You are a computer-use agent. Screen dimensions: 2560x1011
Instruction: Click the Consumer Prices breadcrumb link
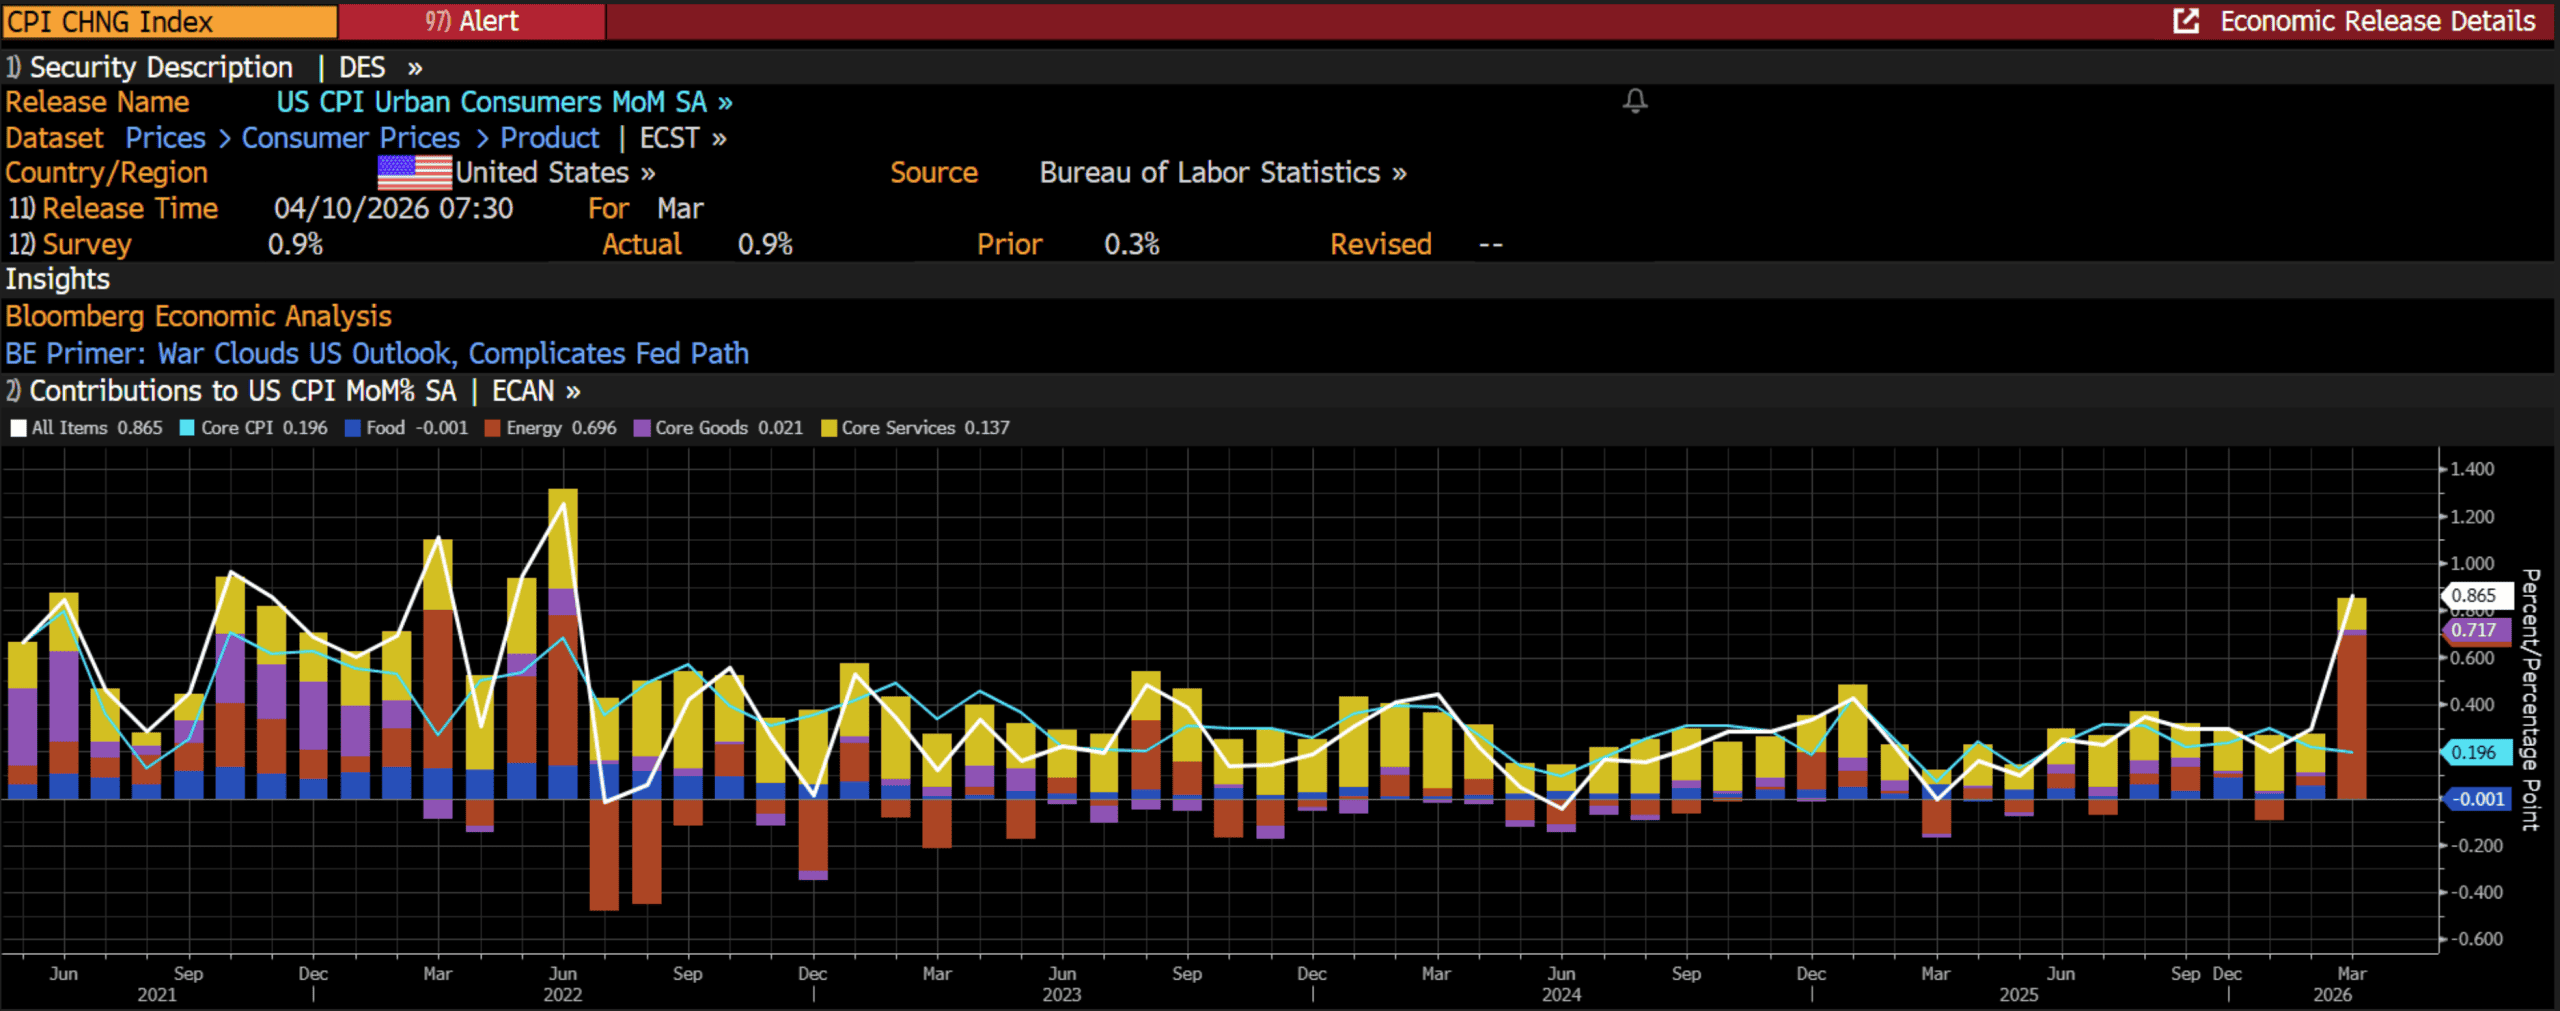click(350, 138)
